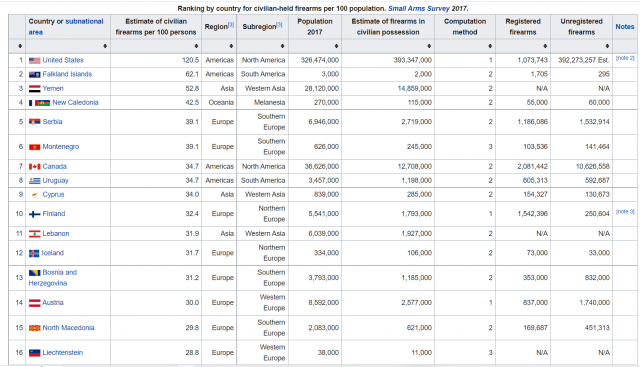The height and width of the screenshot is (367, 640).
Task: Sort table by Population 2017 arrow
Action: point(336,46)
